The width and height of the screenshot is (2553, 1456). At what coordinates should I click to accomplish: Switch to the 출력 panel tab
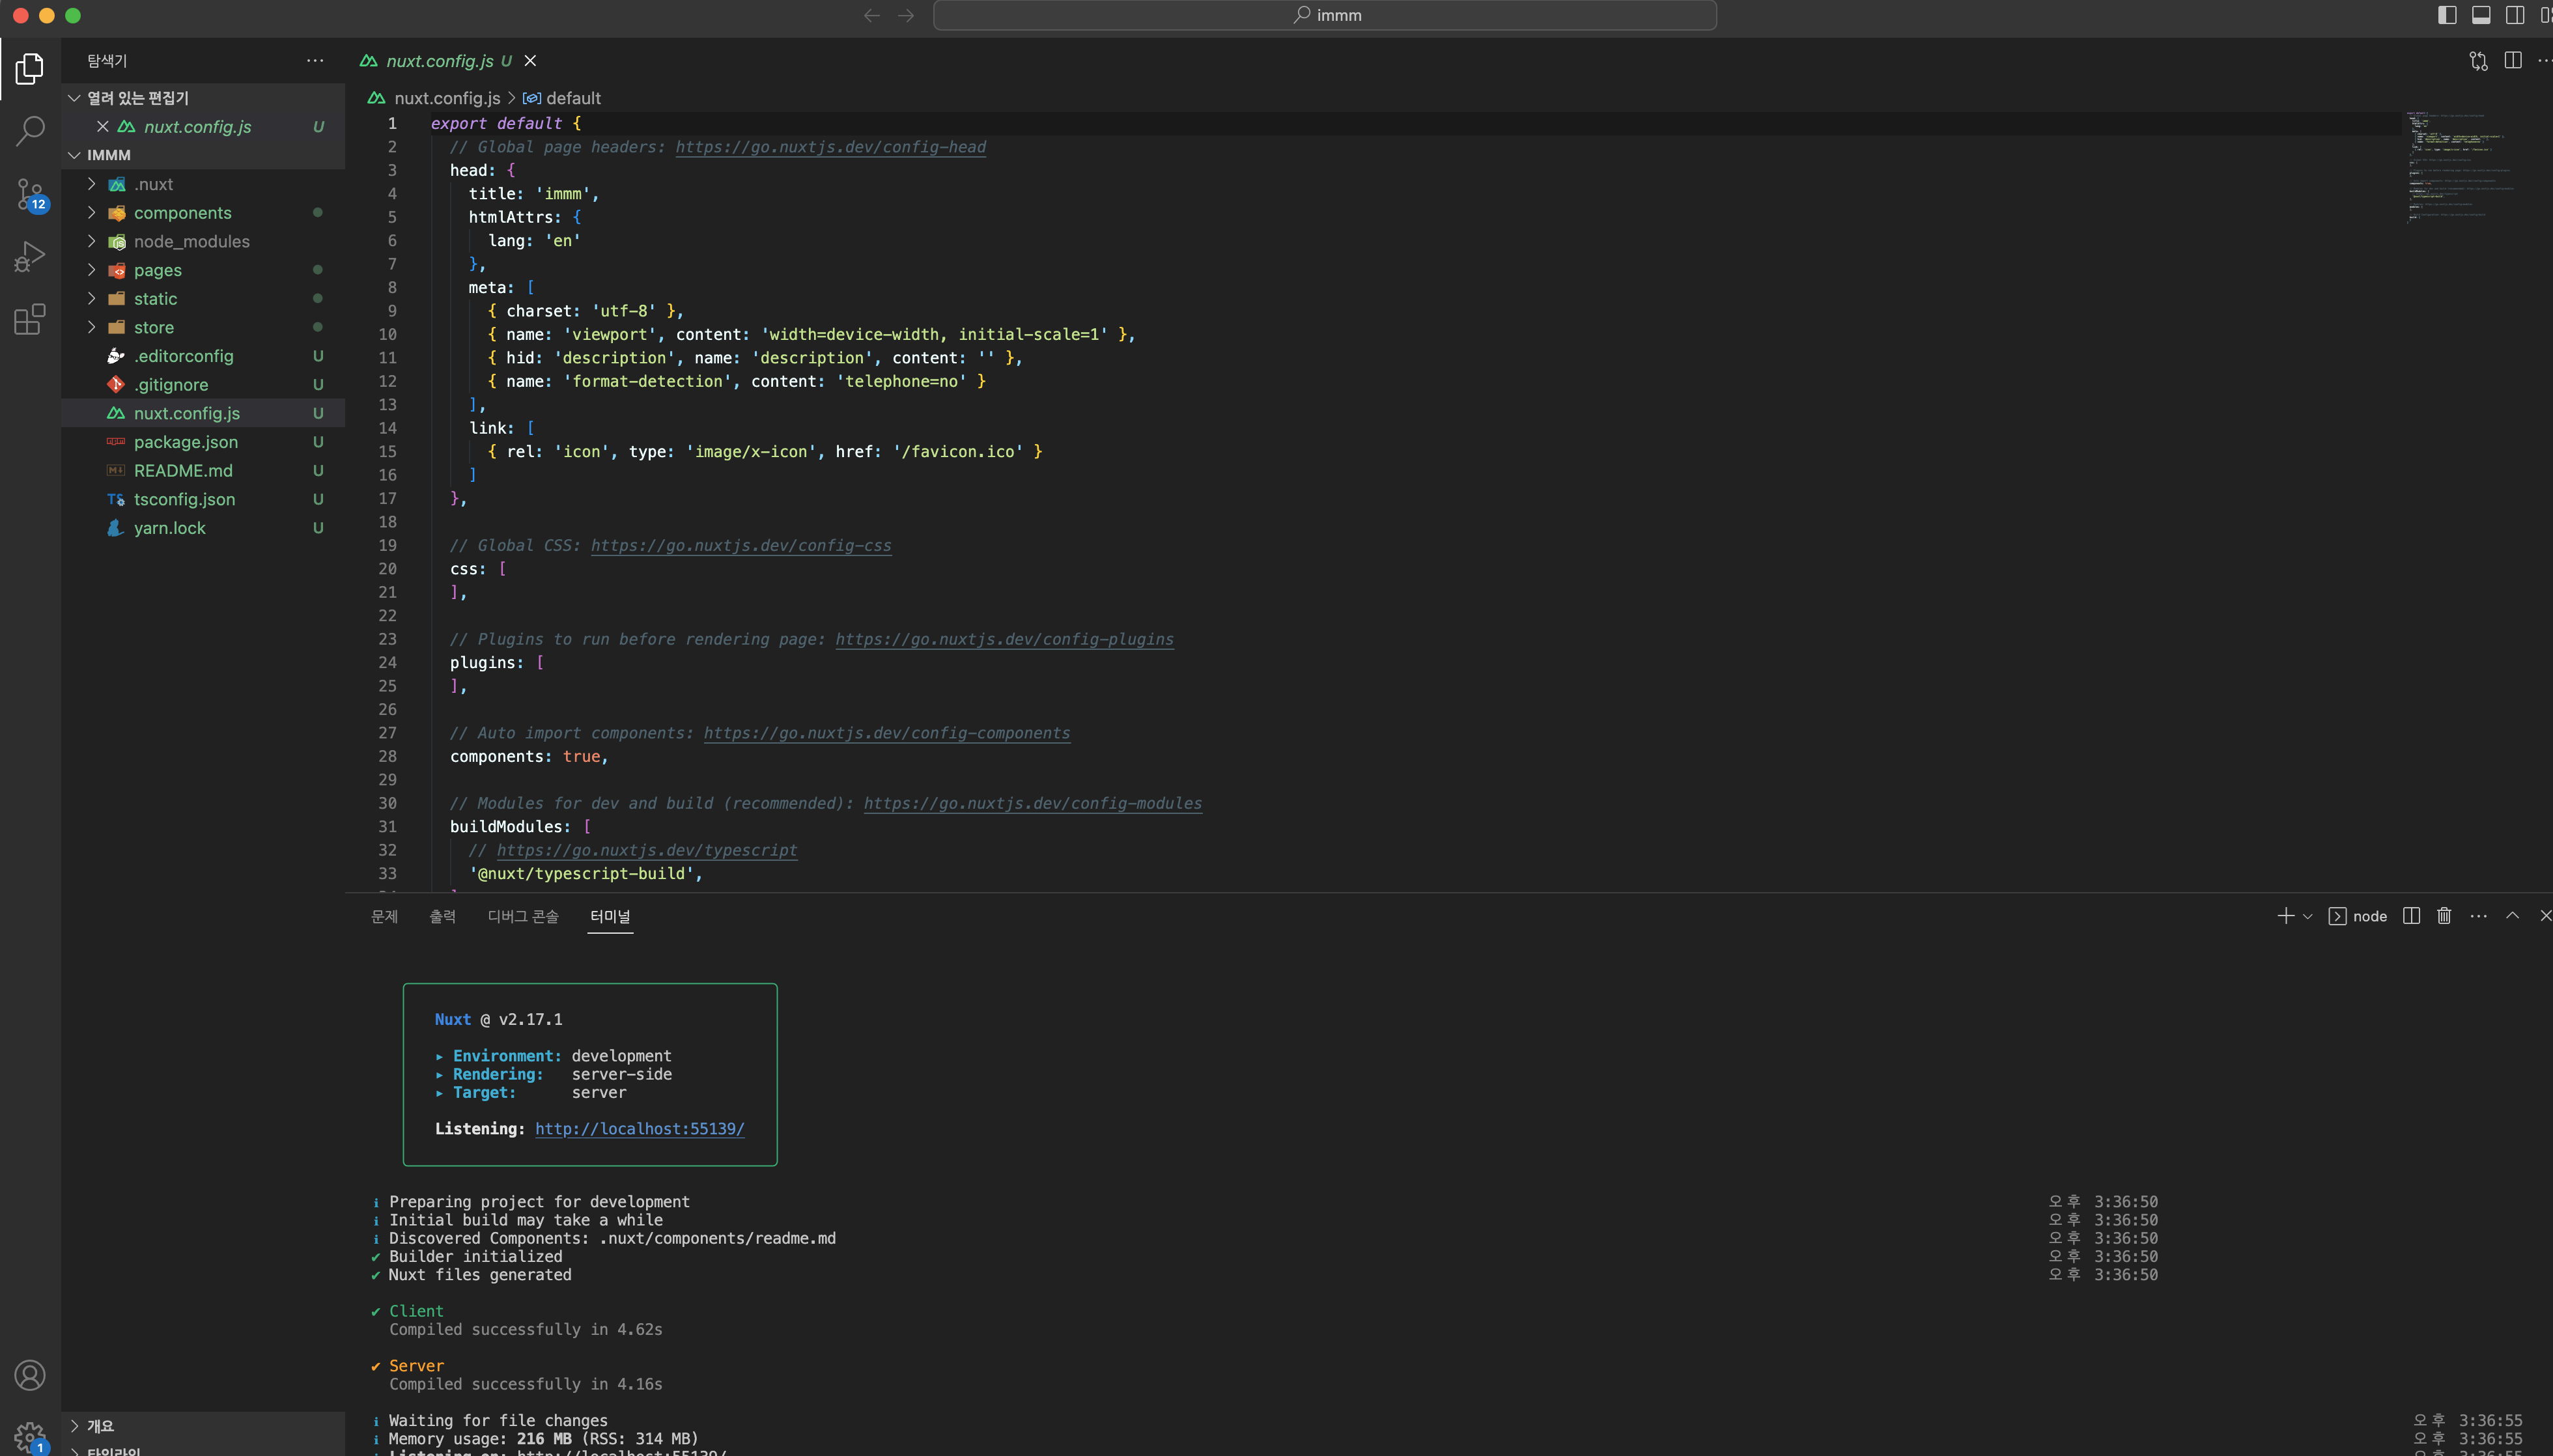pos(442,916)
